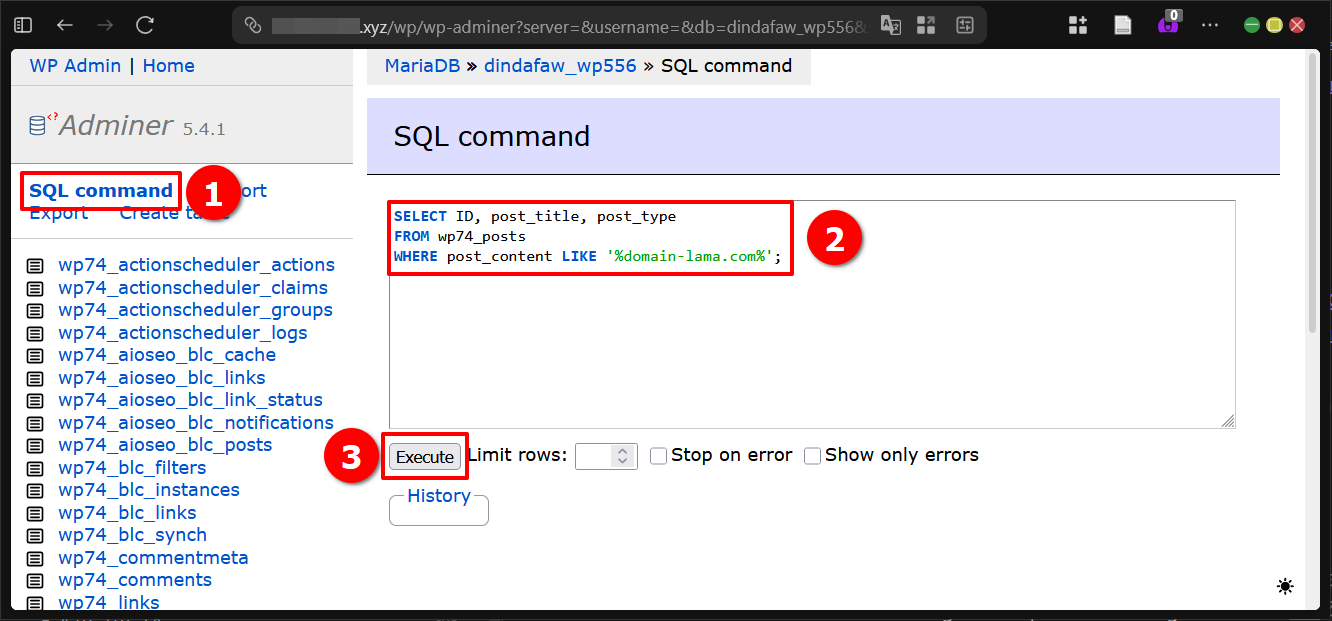Image resolution: width=1332 pixels, height=621 pixels.
Task: Check the Show only errors option
Action: click(812, 456)
